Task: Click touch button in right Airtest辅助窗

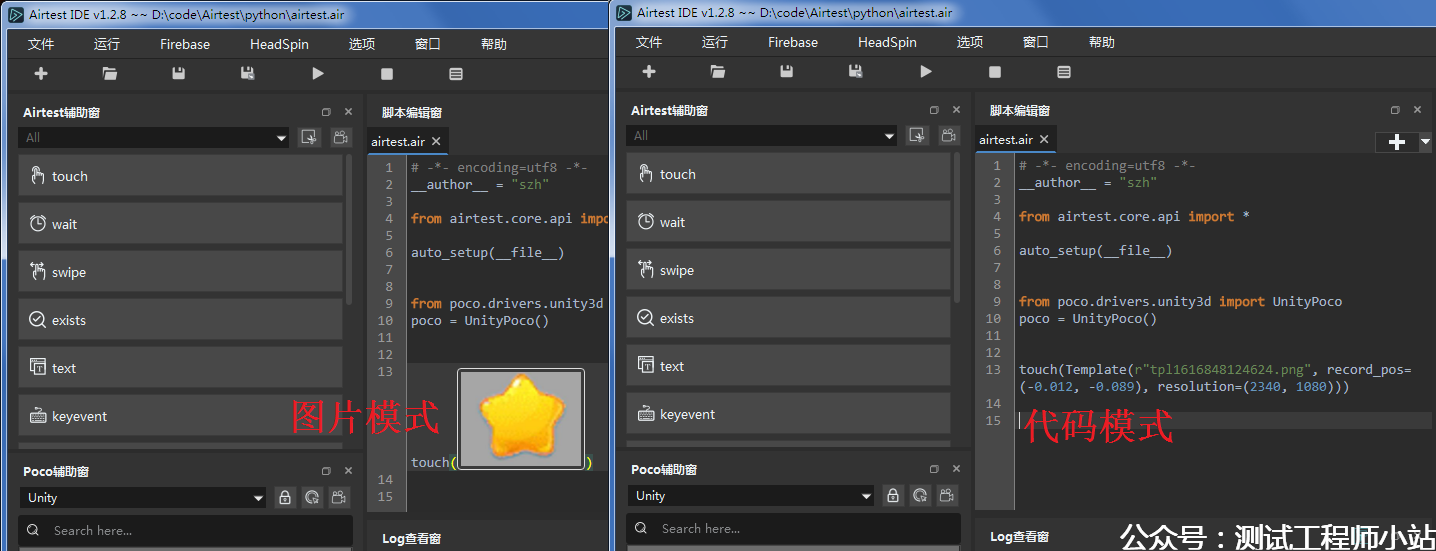Action: pyautogui.click(x=789, y=174)
